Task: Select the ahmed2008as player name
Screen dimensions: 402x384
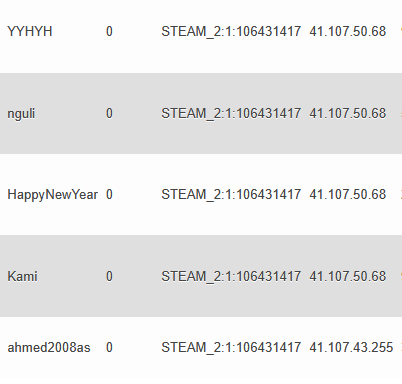Action: 49,348
